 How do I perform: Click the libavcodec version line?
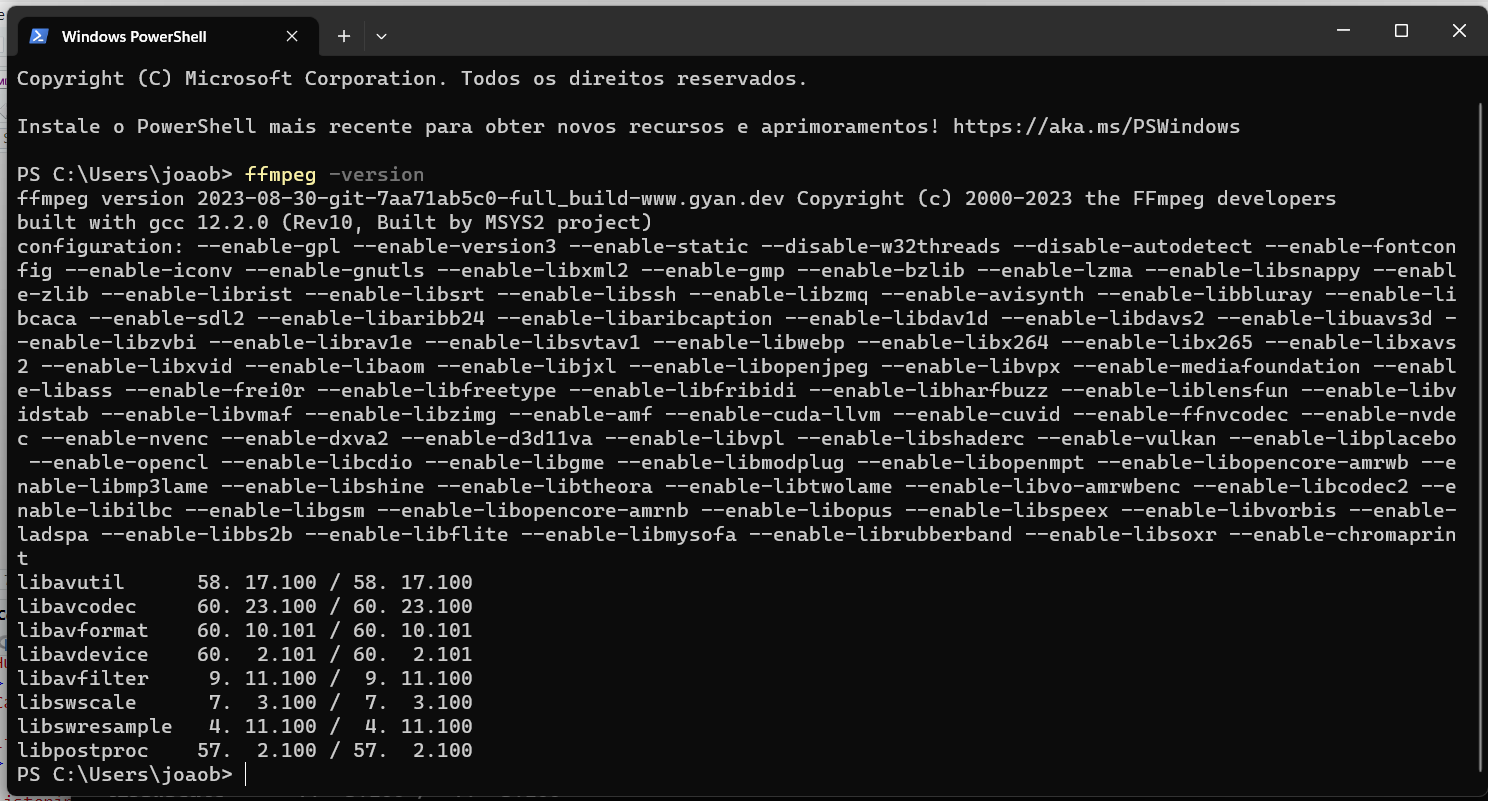click(x=245, y=607)
